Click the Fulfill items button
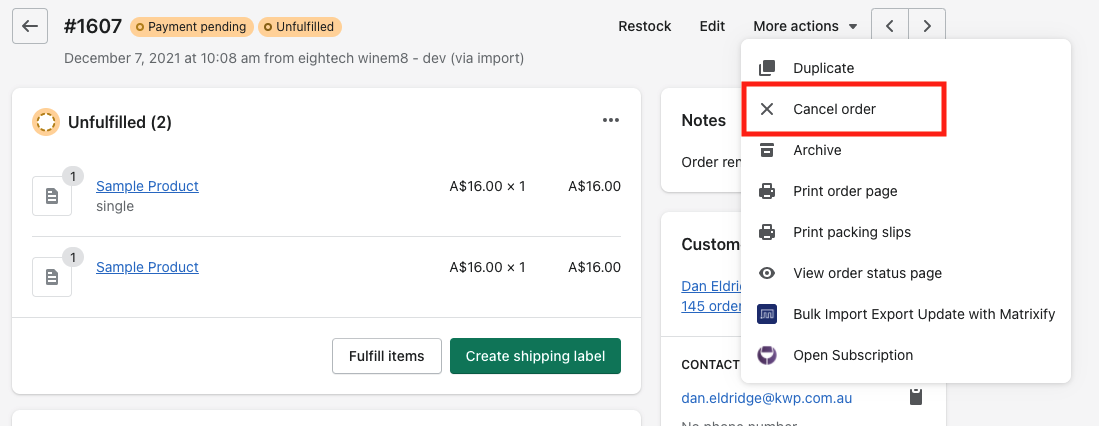1099x426 pixels. coord(387,356)
